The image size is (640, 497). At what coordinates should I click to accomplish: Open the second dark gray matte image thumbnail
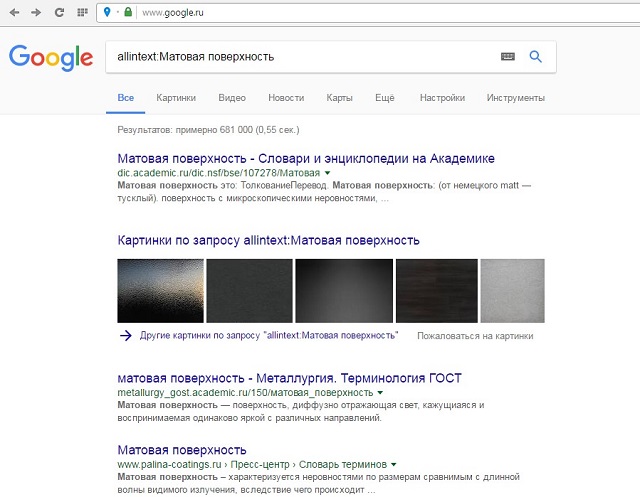click(249, 291)
